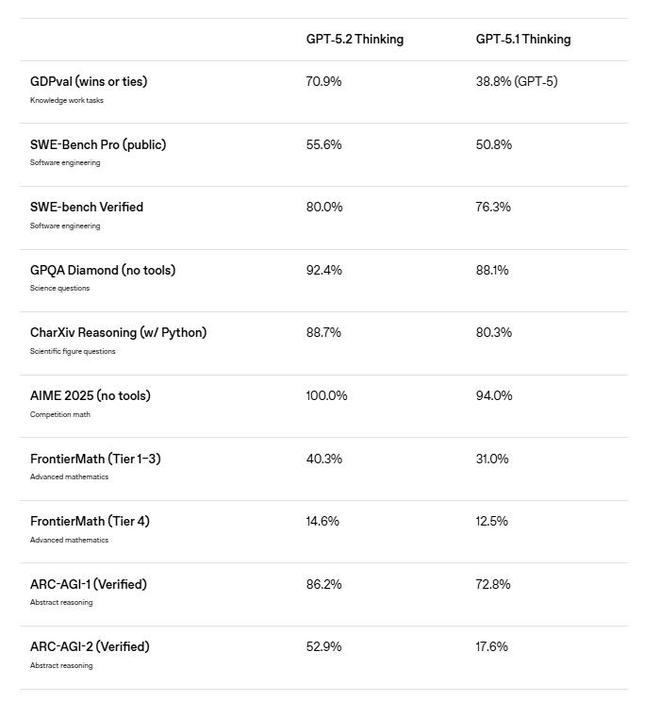
Task: Select the Competition math subtitle
Action: pyautogui.click(x=60, y=414)
